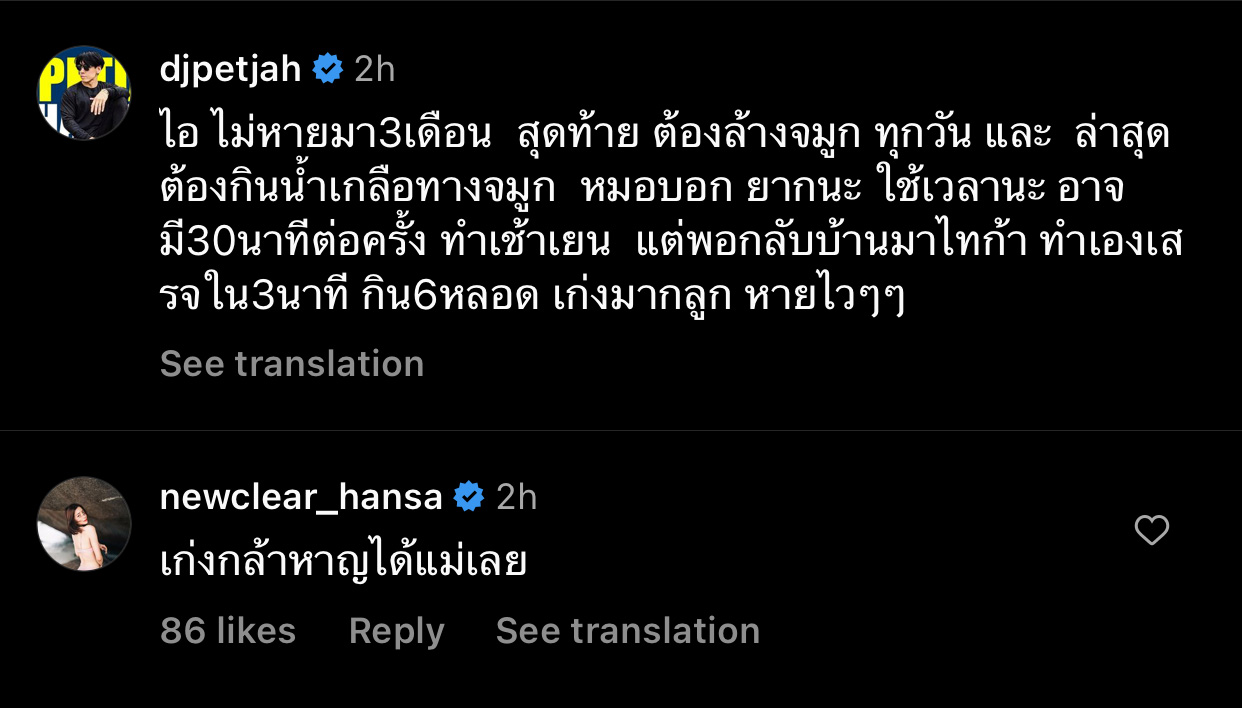The image size is (1242, 708).
Task: Like newclear_hansa's comment via the heart icon
Action: coord(1152,532)
